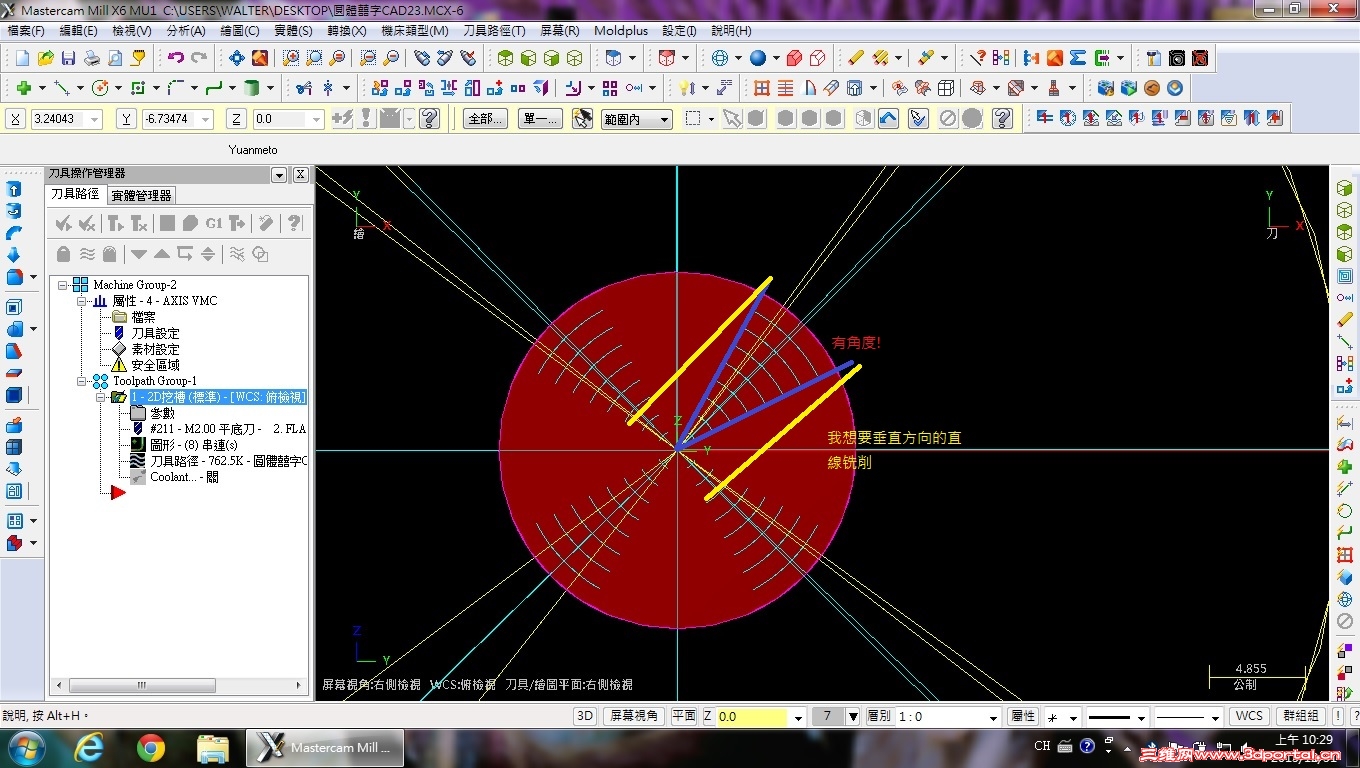Image resolution: width=1360 pixels, height=768 pixels.
Task: Collapse the 屬性 - 4 - AXIS VMC node
Action: pyautogui.click(x=82, y=301)
